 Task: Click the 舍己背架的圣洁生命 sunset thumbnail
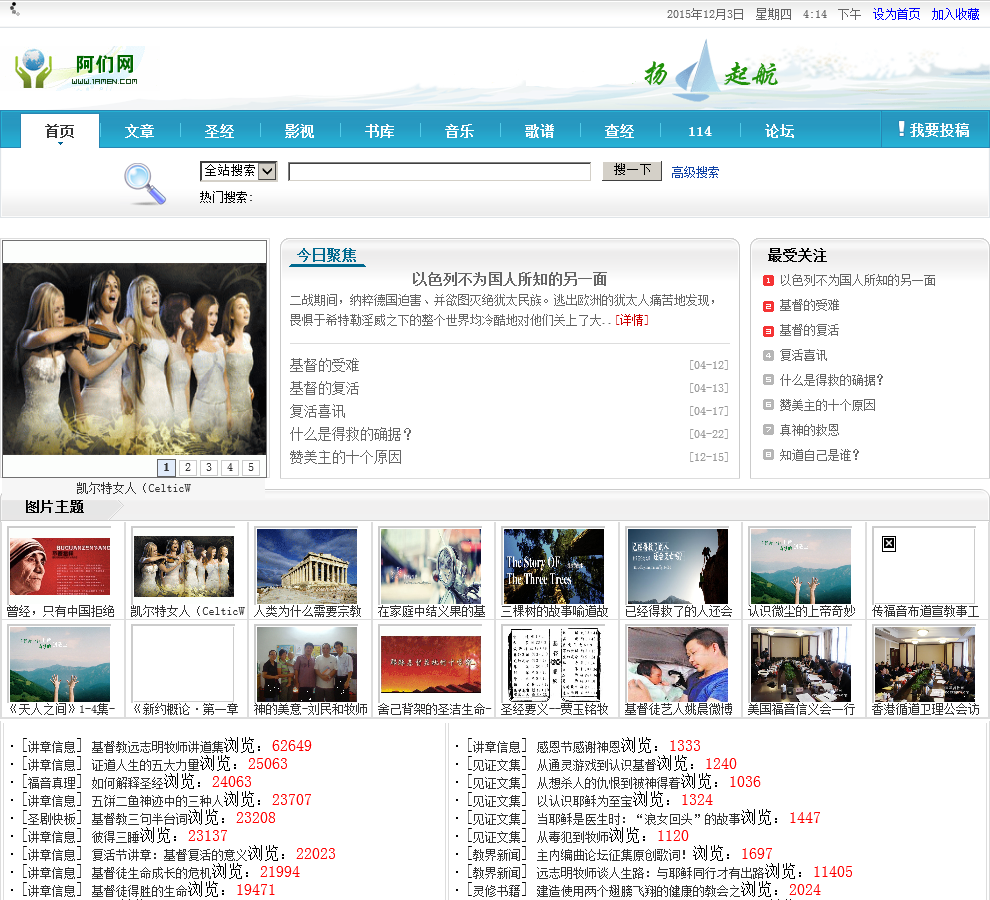coord(431,664)
